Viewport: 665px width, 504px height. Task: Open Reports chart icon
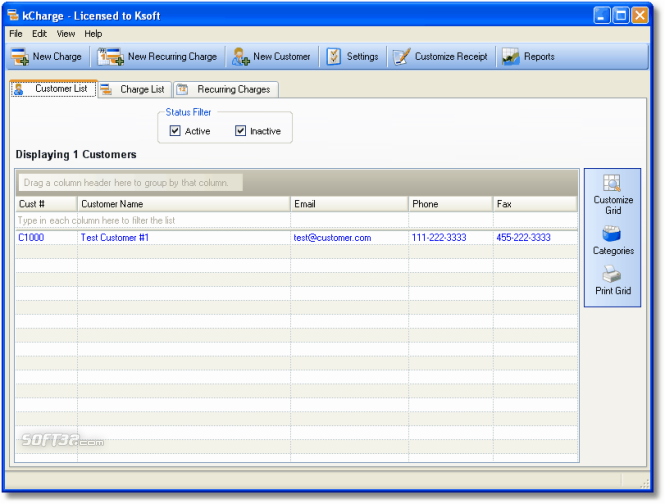click(511, 56)
